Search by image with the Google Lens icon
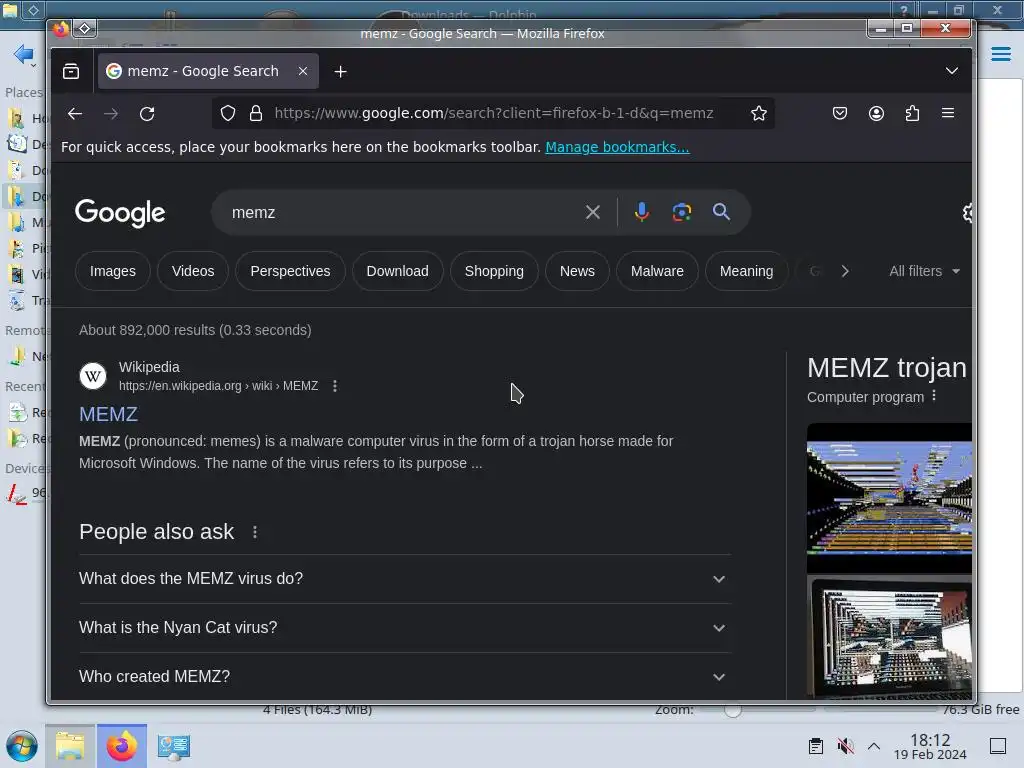Image resolution: width=1024 pixels, height=768 pixels. click(682, 212)
